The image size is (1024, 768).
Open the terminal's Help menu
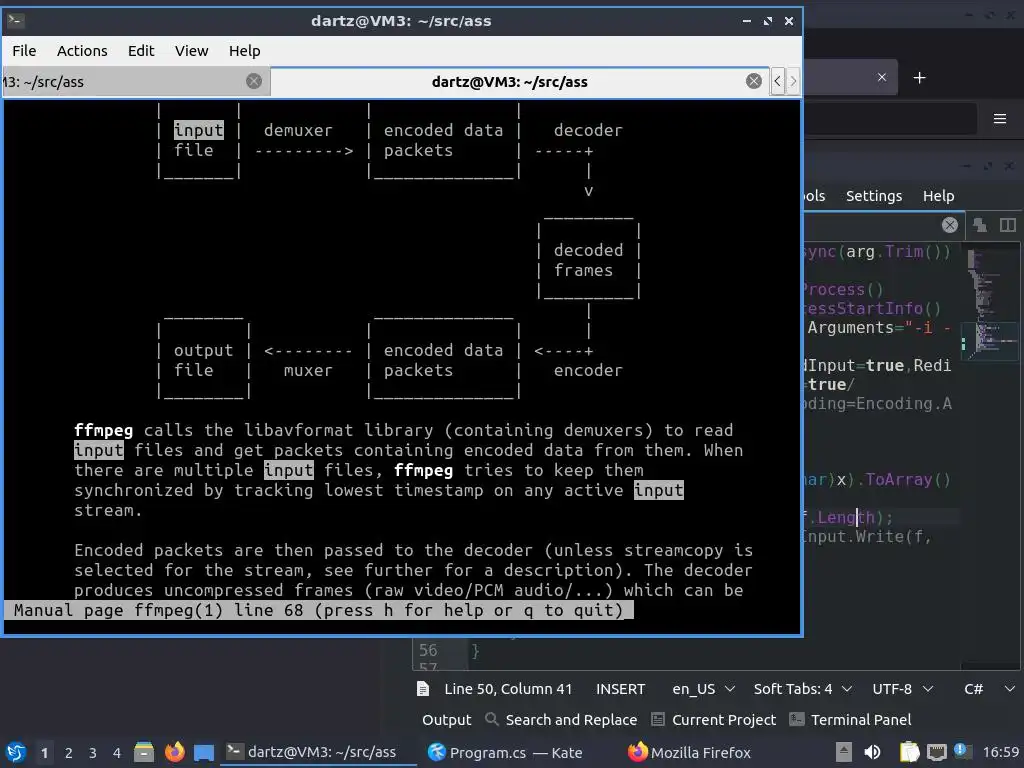[x=244, y=51]
